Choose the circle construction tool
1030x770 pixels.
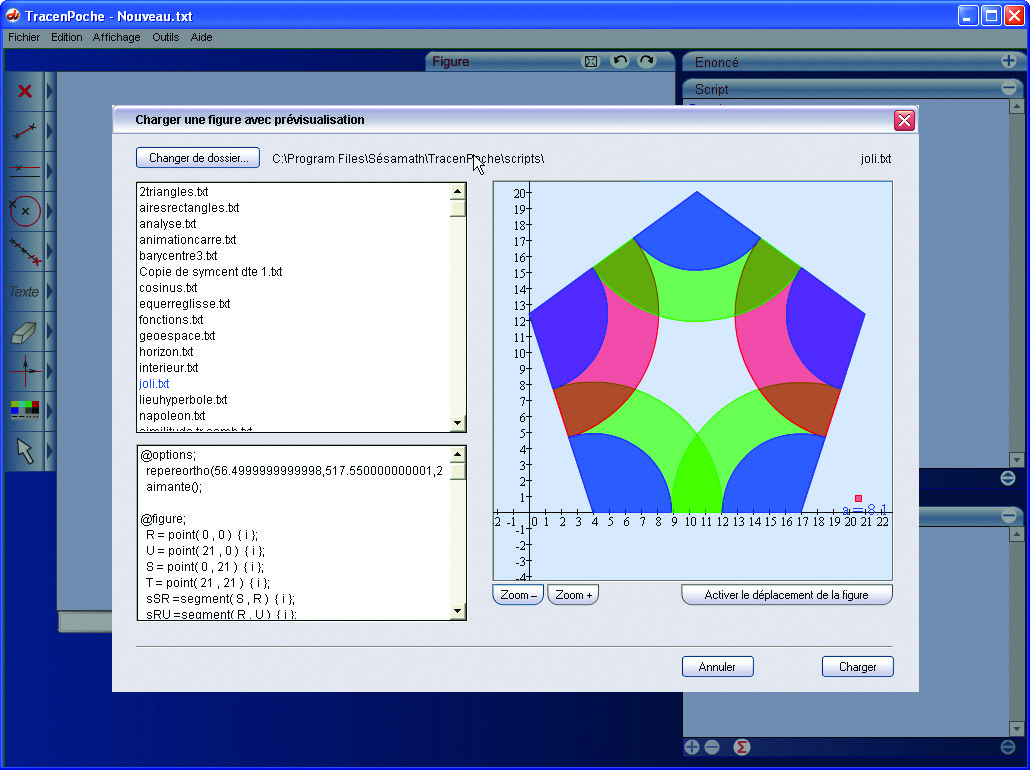pyautogui.click(x=25, y=211)
